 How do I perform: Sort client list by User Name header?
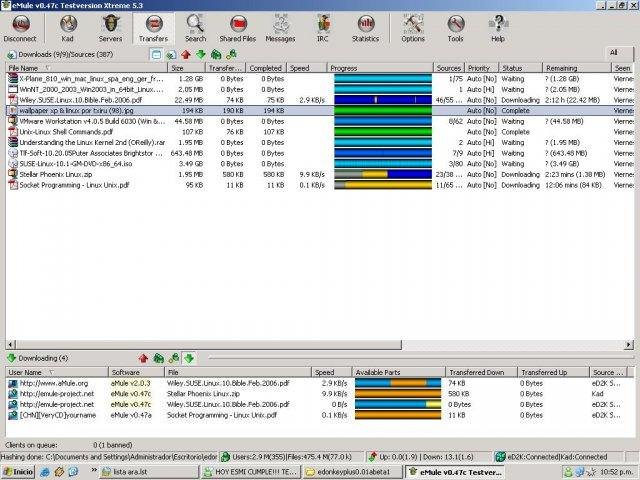click(x=57, y=372)
